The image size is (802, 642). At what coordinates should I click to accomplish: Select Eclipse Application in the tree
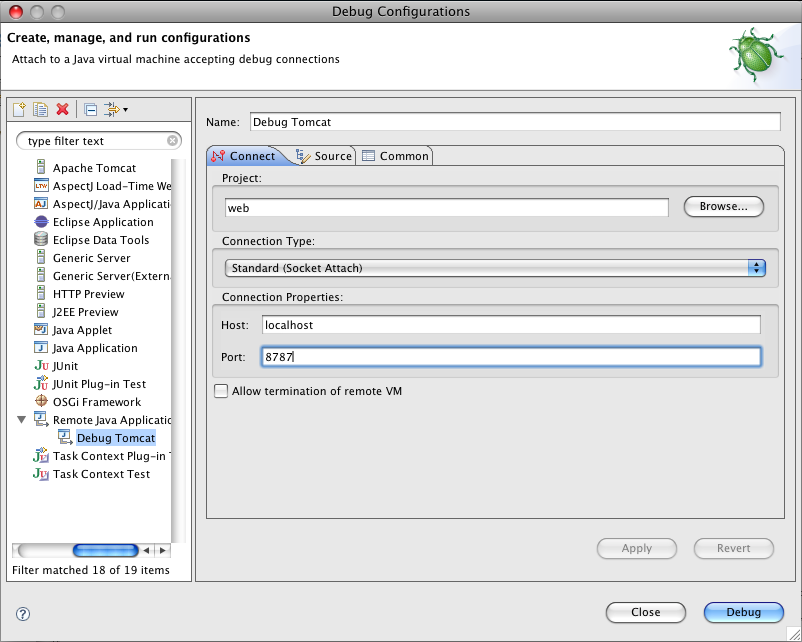coord(103,222)
